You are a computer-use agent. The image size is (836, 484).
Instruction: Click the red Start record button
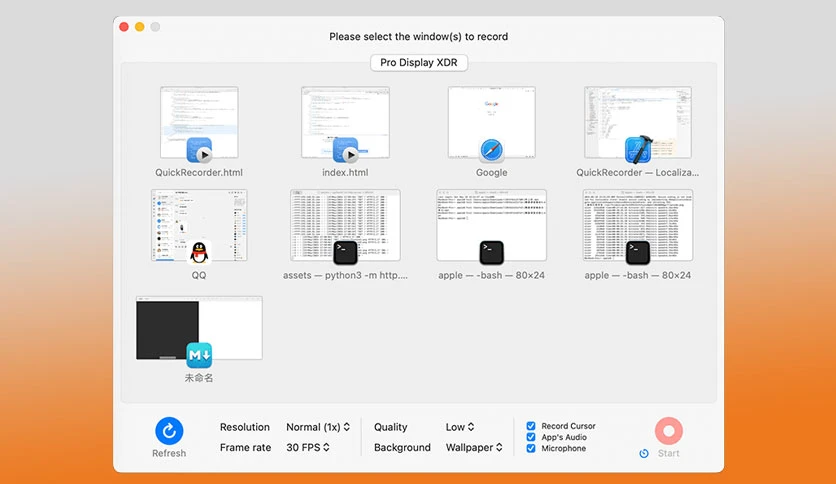[669, 431]
